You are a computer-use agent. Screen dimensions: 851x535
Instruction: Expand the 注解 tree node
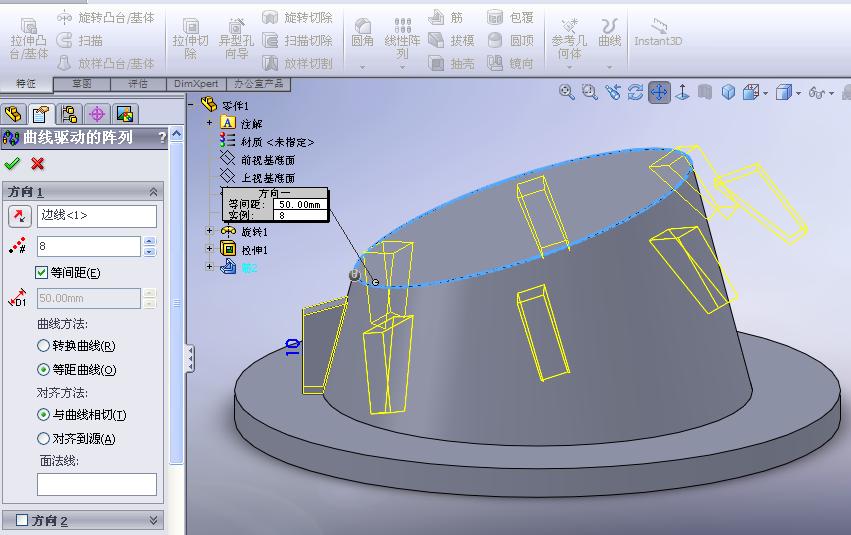coord(209,123)
